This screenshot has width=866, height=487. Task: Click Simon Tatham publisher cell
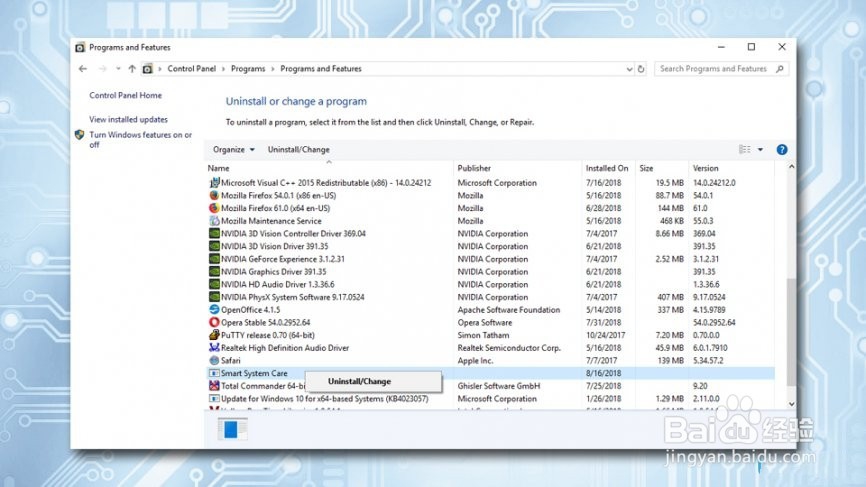coord(483,335)
